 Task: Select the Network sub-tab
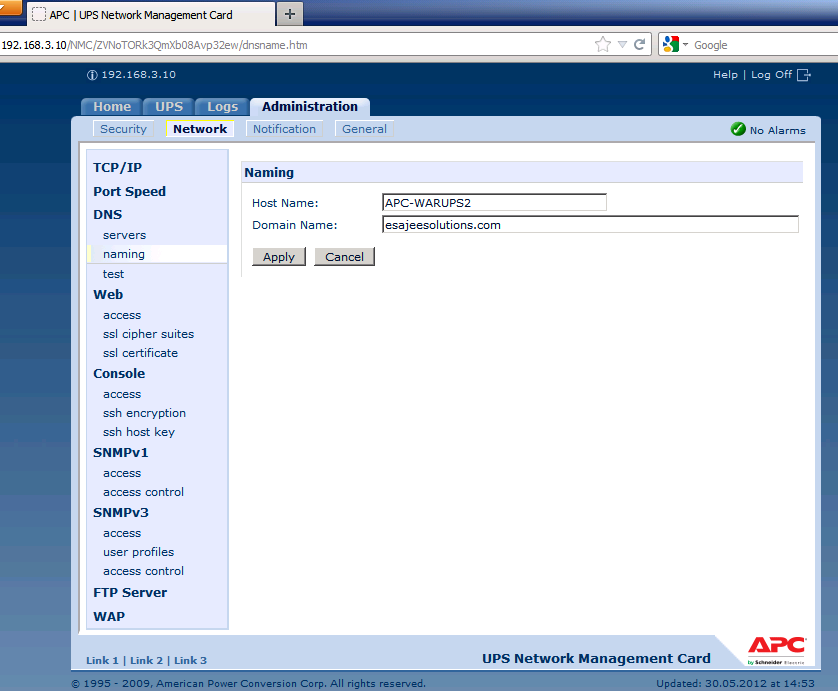tap(200, 129)
